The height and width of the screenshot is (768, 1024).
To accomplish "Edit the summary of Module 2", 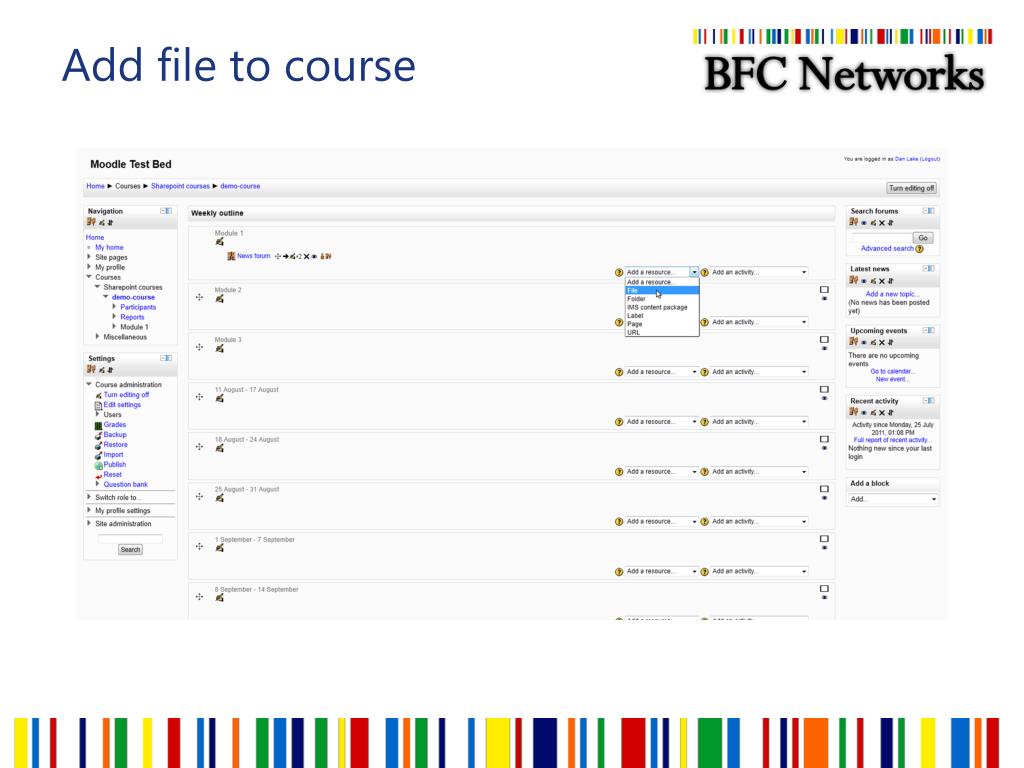I will 219,298.
